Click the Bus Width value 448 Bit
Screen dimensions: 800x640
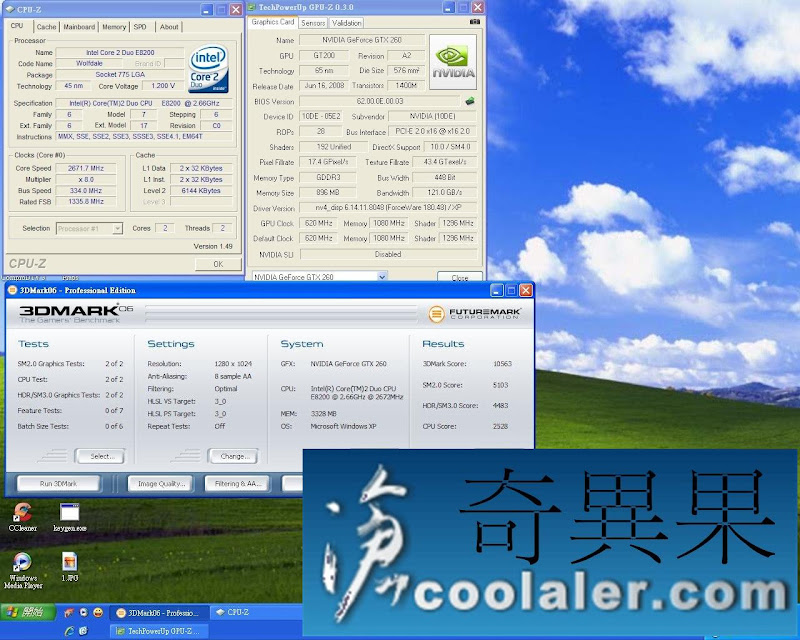(x=444, y=177)
